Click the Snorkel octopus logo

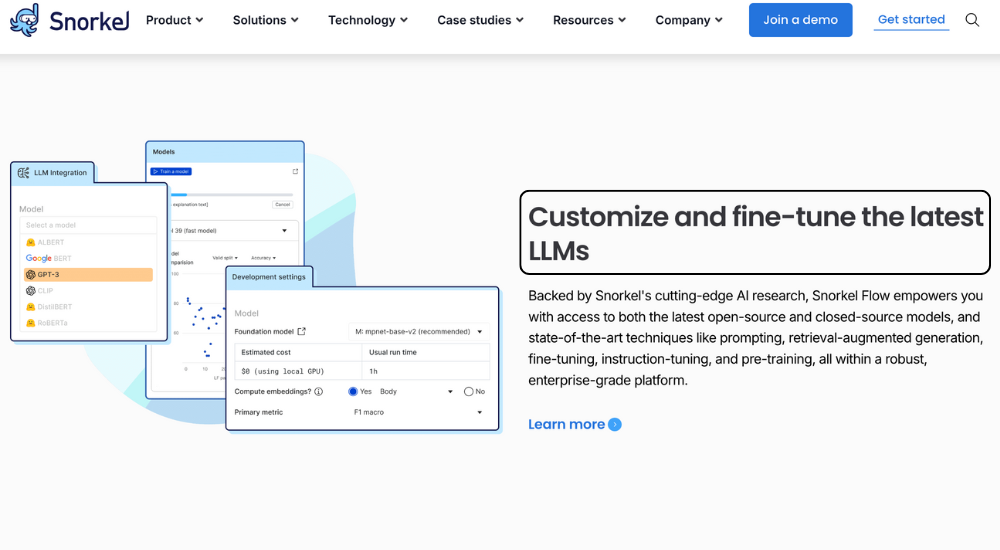(x=24, y=20)
